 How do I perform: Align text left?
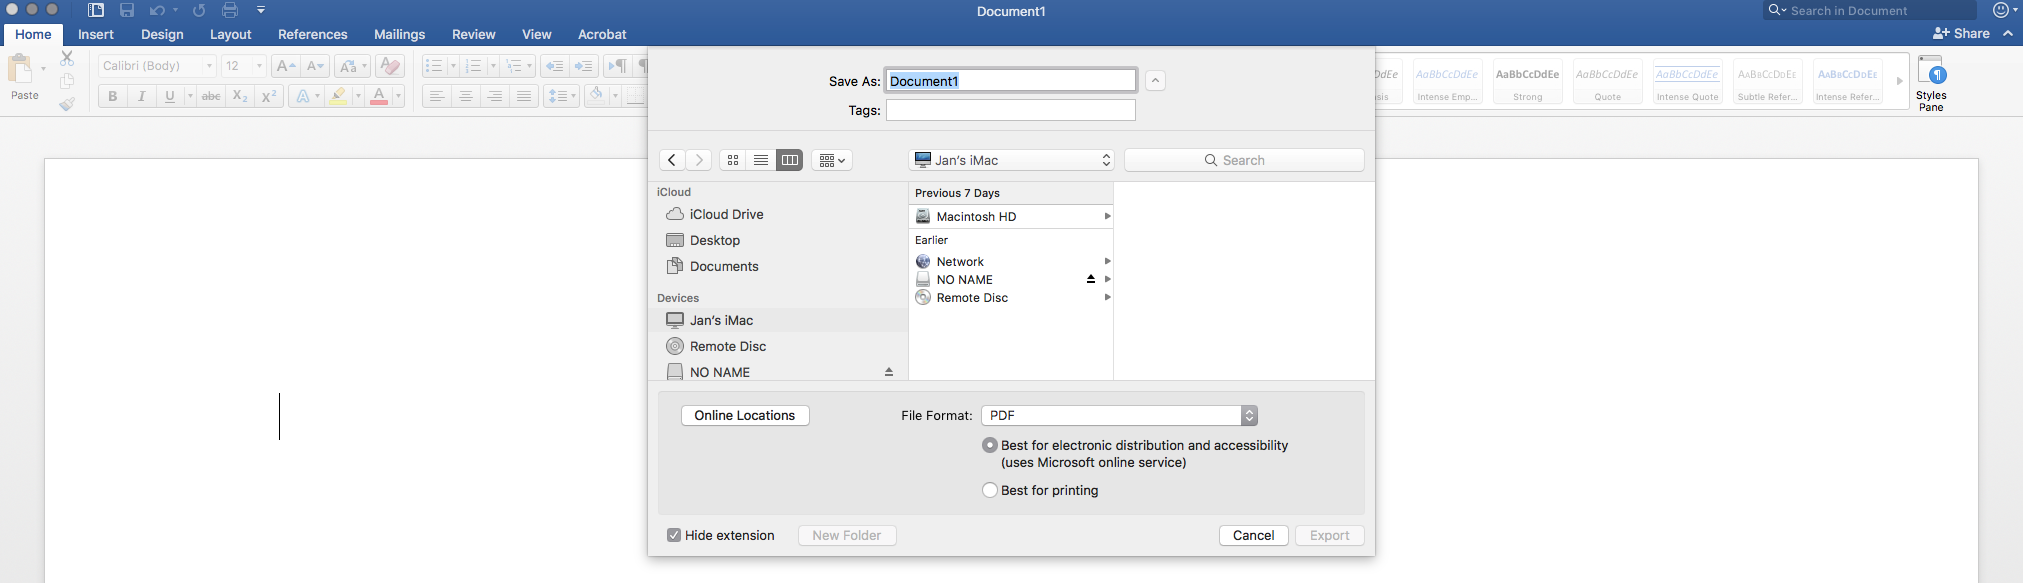[436, 96]
